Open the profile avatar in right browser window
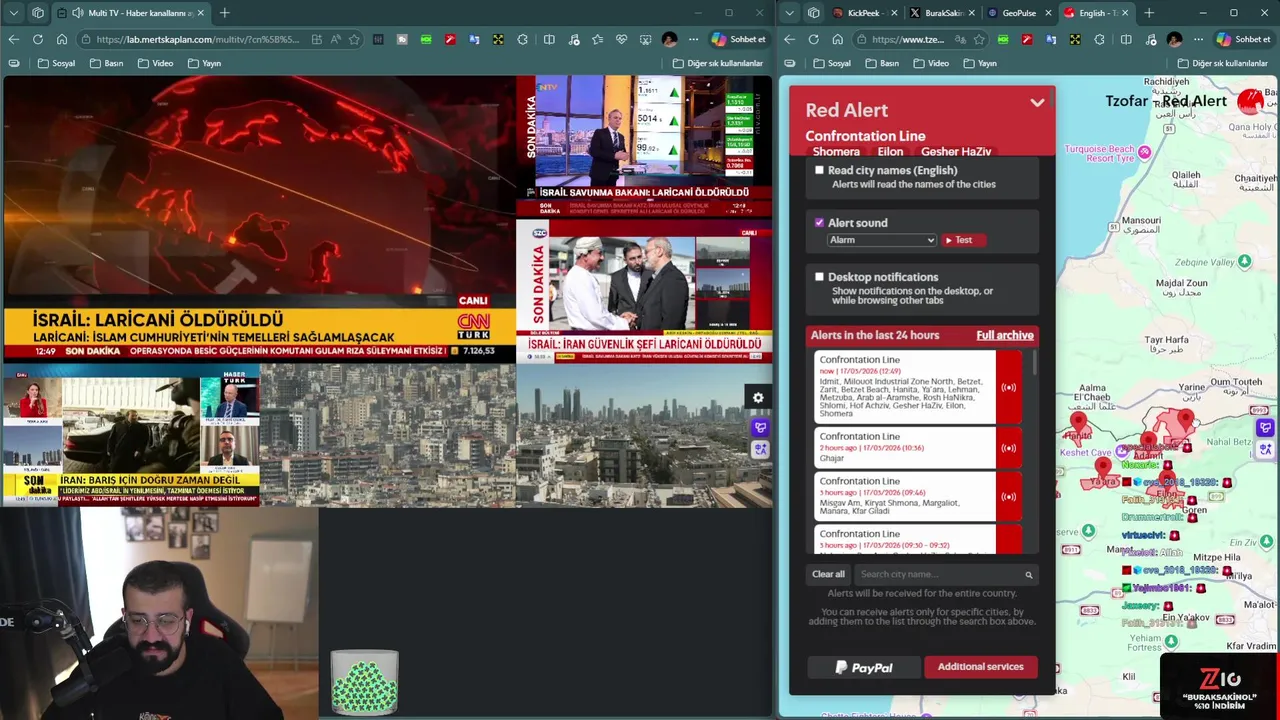The width and height of the screenshot is (1280, 720). [x=1174, y=39]
